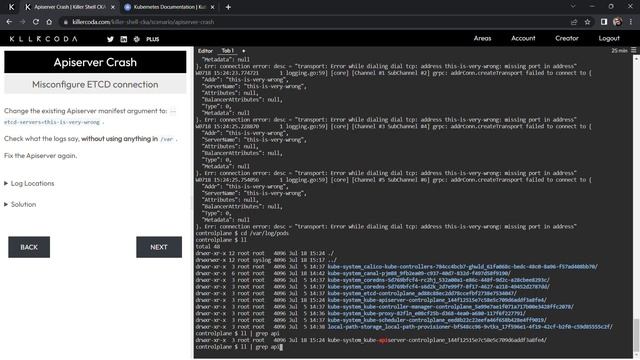Open the LinkedIn icon in the header

coord(124,39)
